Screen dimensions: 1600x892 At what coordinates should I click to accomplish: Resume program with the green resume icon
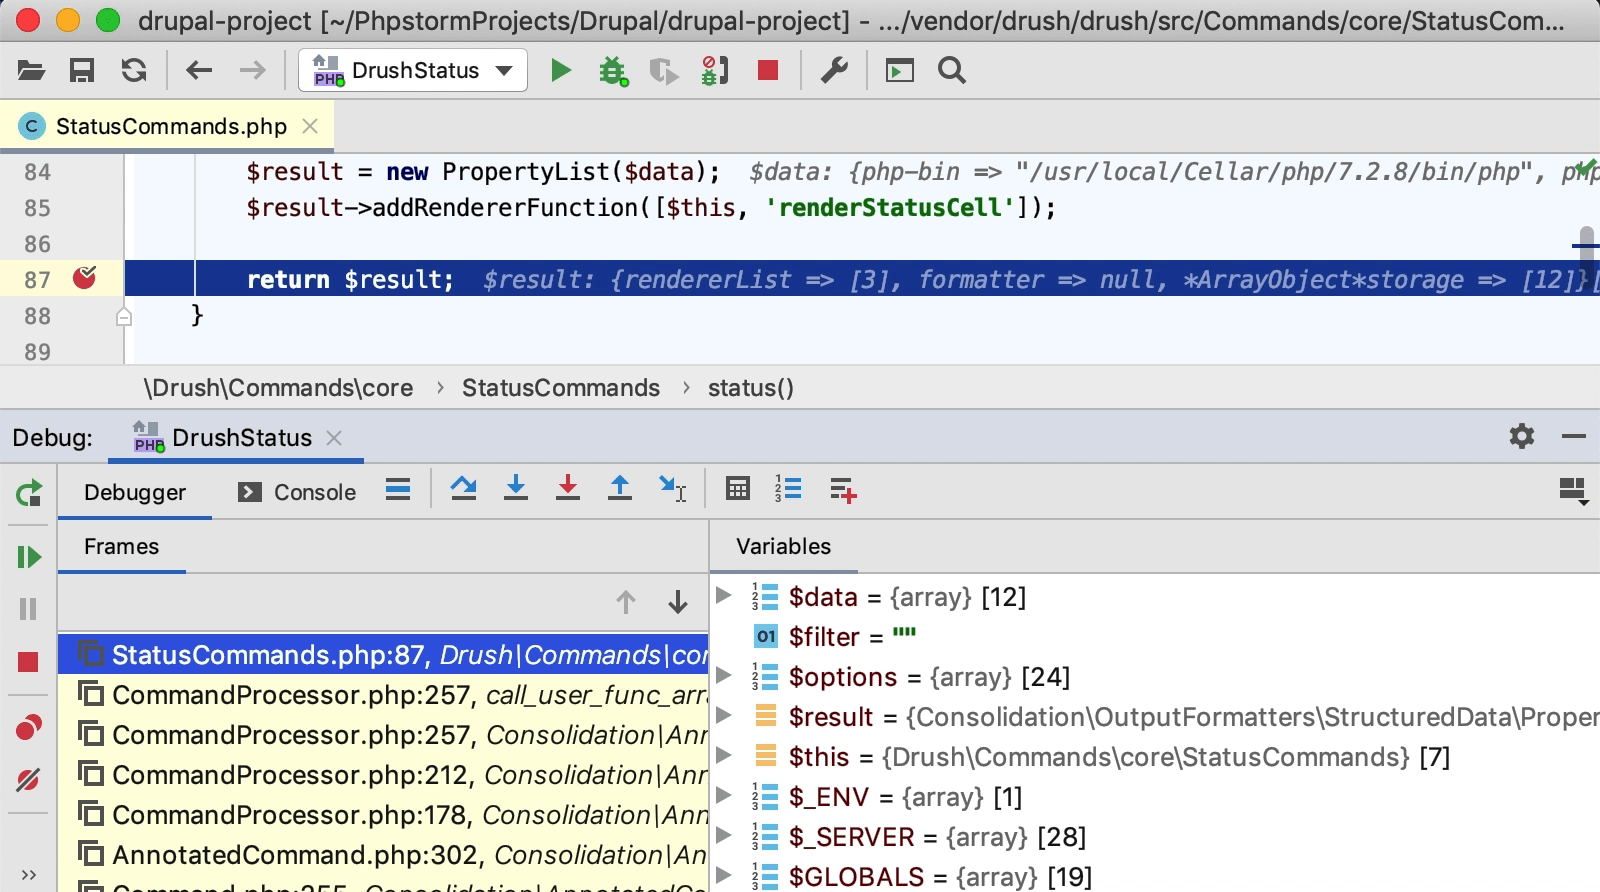pyautogui.click(x=29, y=557)
